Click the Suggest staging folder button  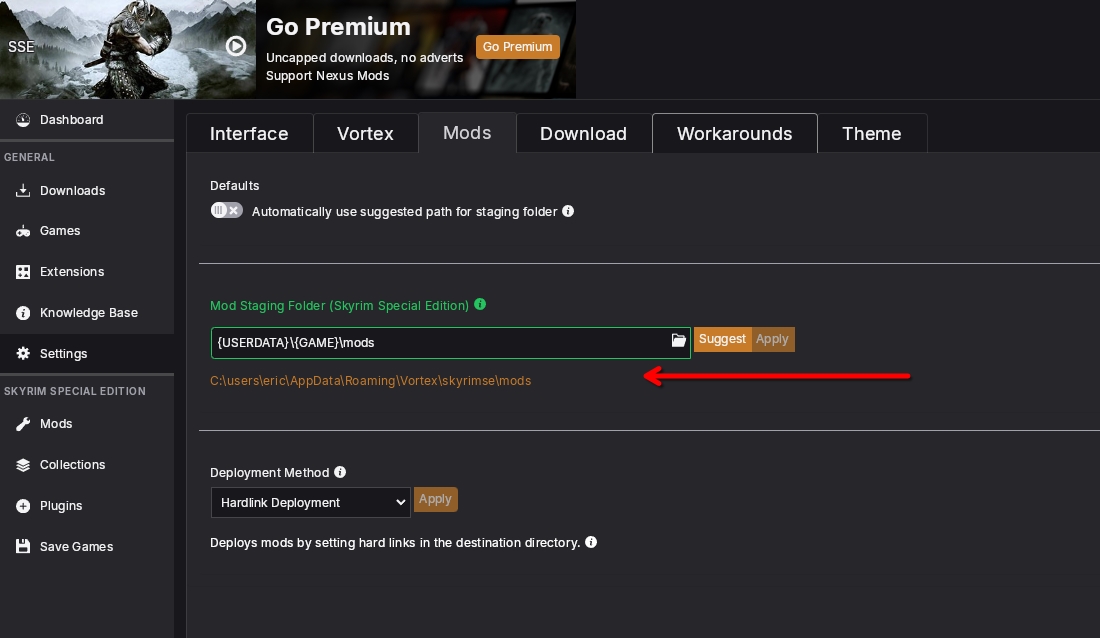pos(723,339)
